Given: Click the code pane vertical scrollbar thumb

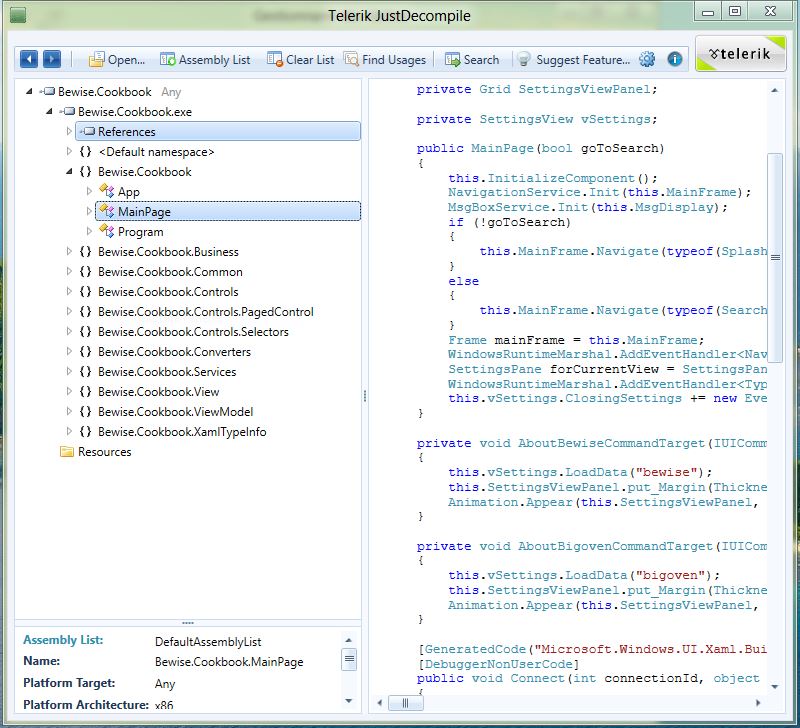Looking at the screenshot, I should click(775, 257).
